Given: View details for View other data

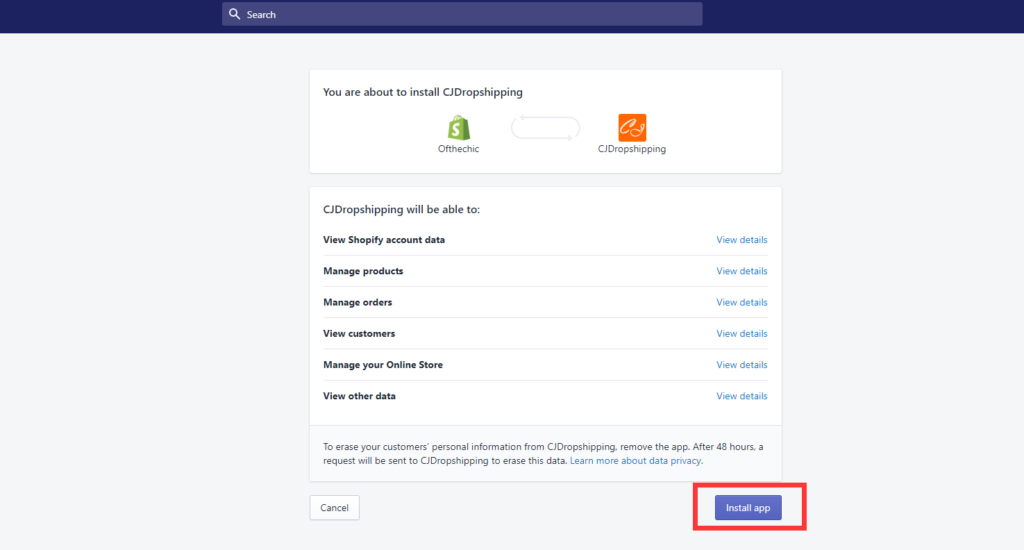Looking at the screenshot, I should (741, 396).
